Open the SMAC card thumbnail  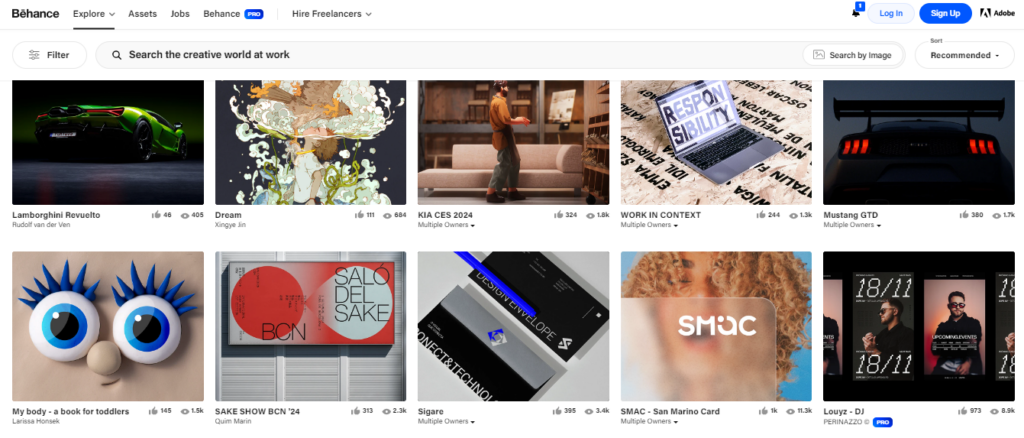pyautogui.click(x=716, y=326)
